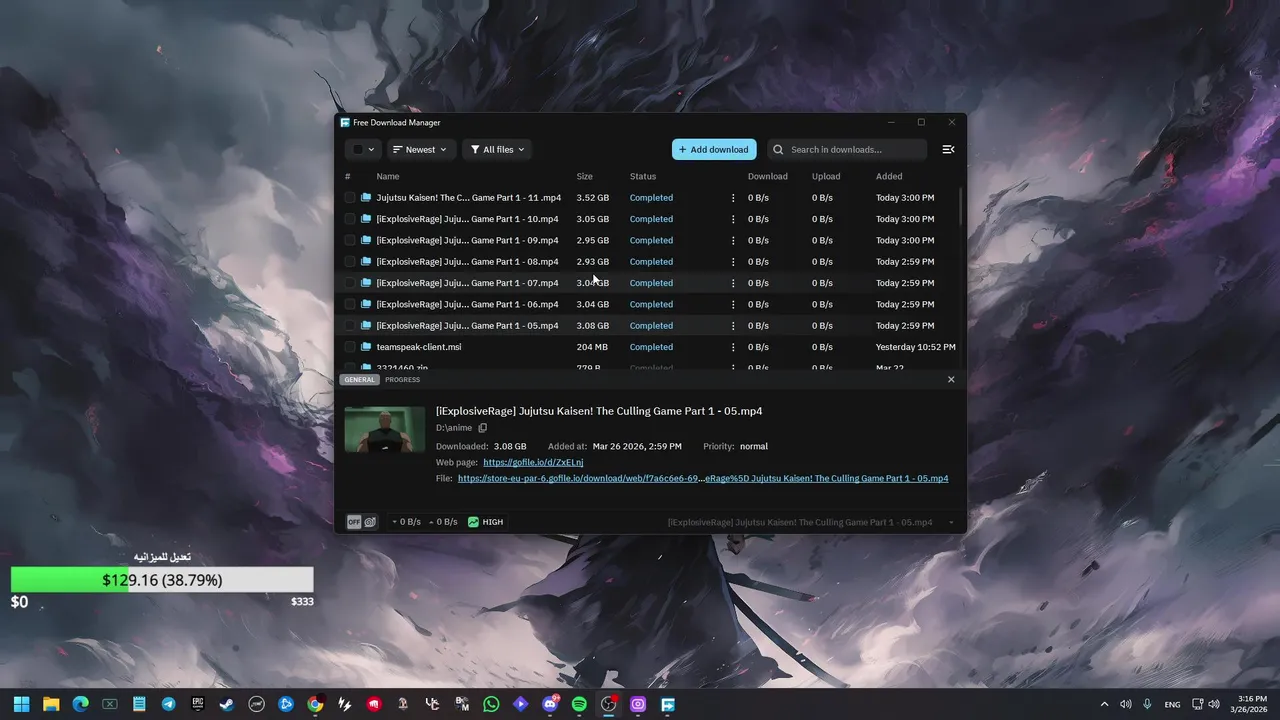
Task: Open three-dot menu for Part 1 - 08.mp4
Action: pyautogui.click(x=733, y=262)
